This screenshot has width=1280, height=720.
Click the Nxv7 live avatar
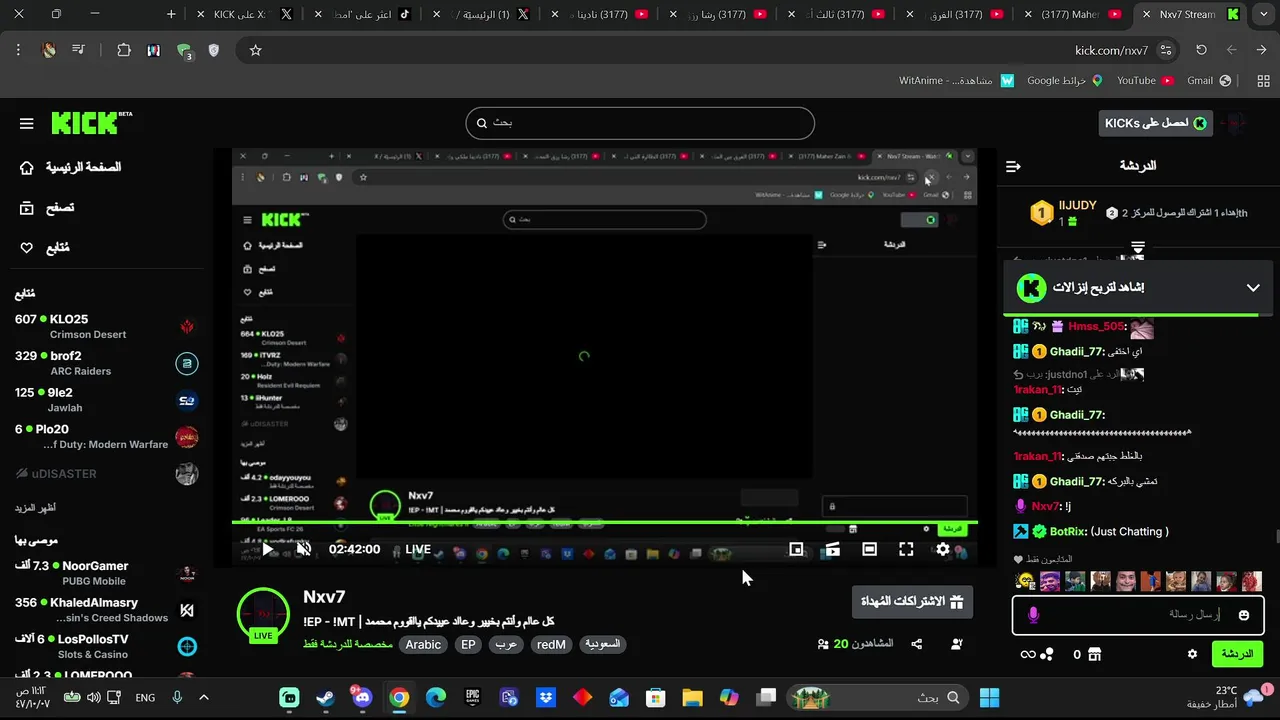coord(263,615)
